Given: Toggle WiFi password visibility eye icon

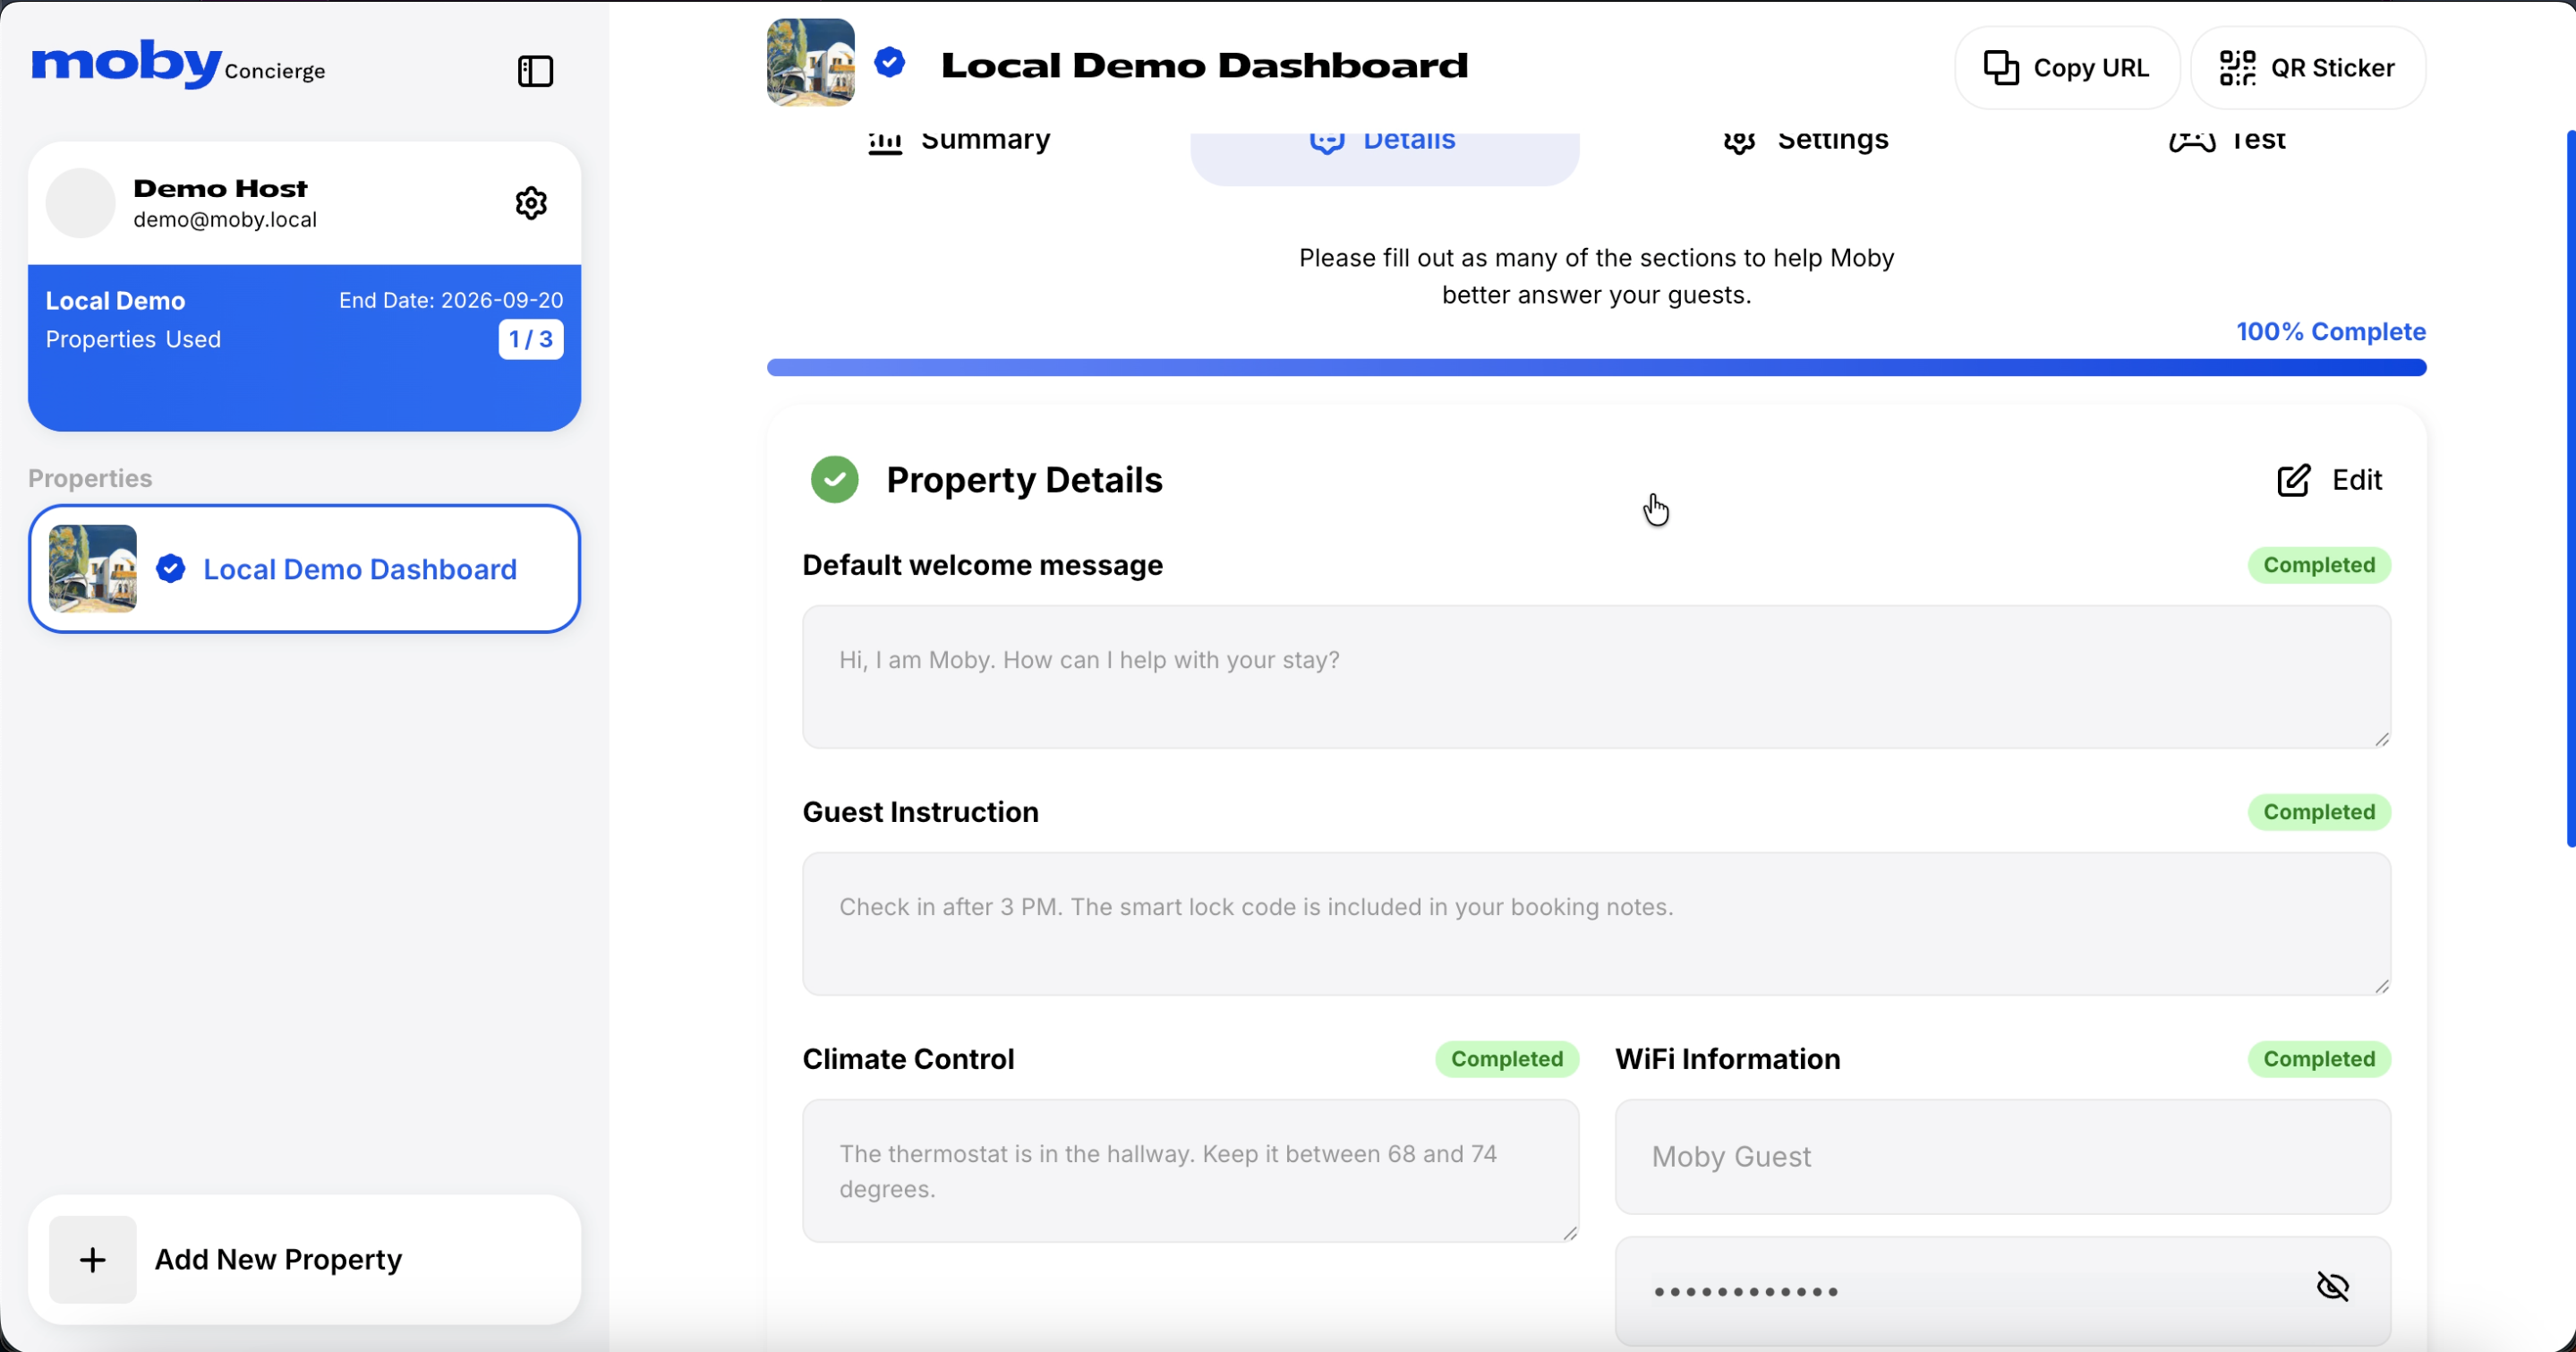Looking at the screenshot, I should coord(2332,1287).
